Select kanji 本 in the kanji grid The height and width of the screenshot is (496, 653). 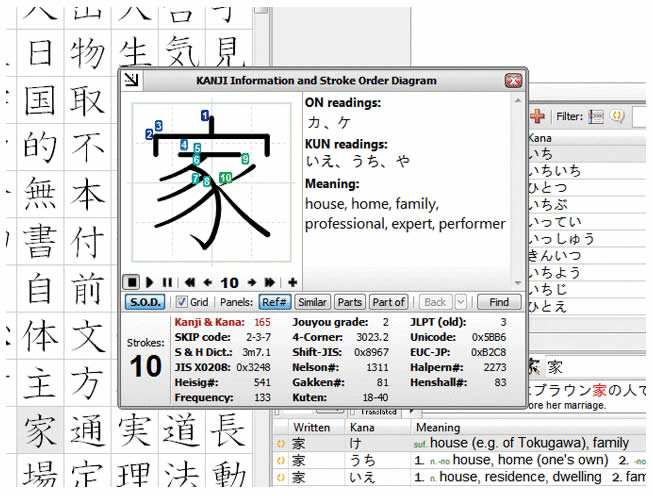tap(87, 194)
